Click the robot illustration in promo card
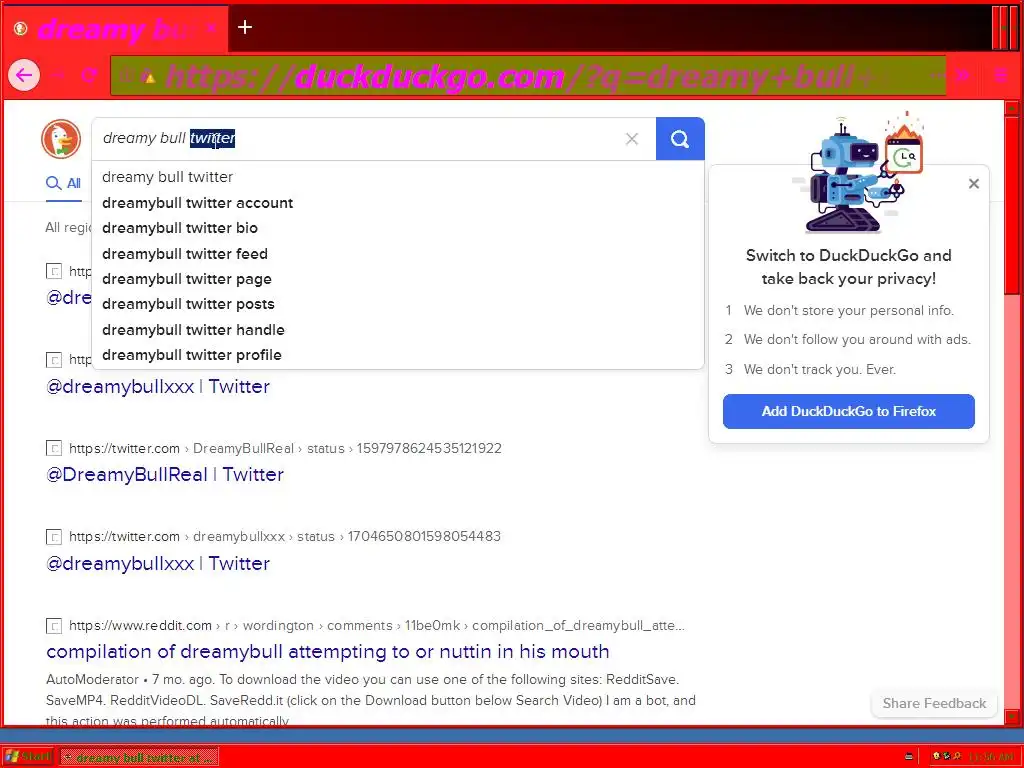Screen dimensions: 1024x768 tap(856, 174)
